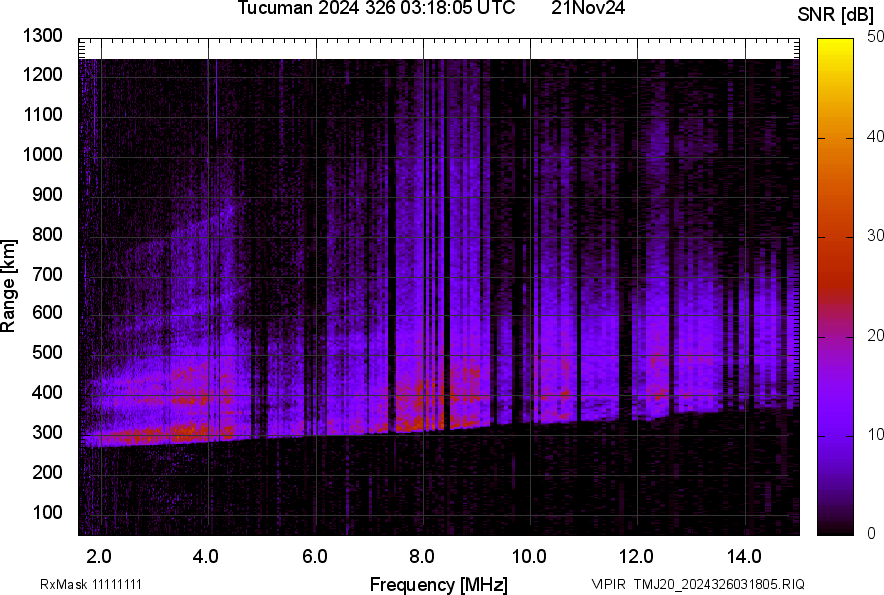The width and height of the screenshot is (884, 595).
Task: Click the 1300 range tick label
Action: pyautogui.click(x=42, y=36)
